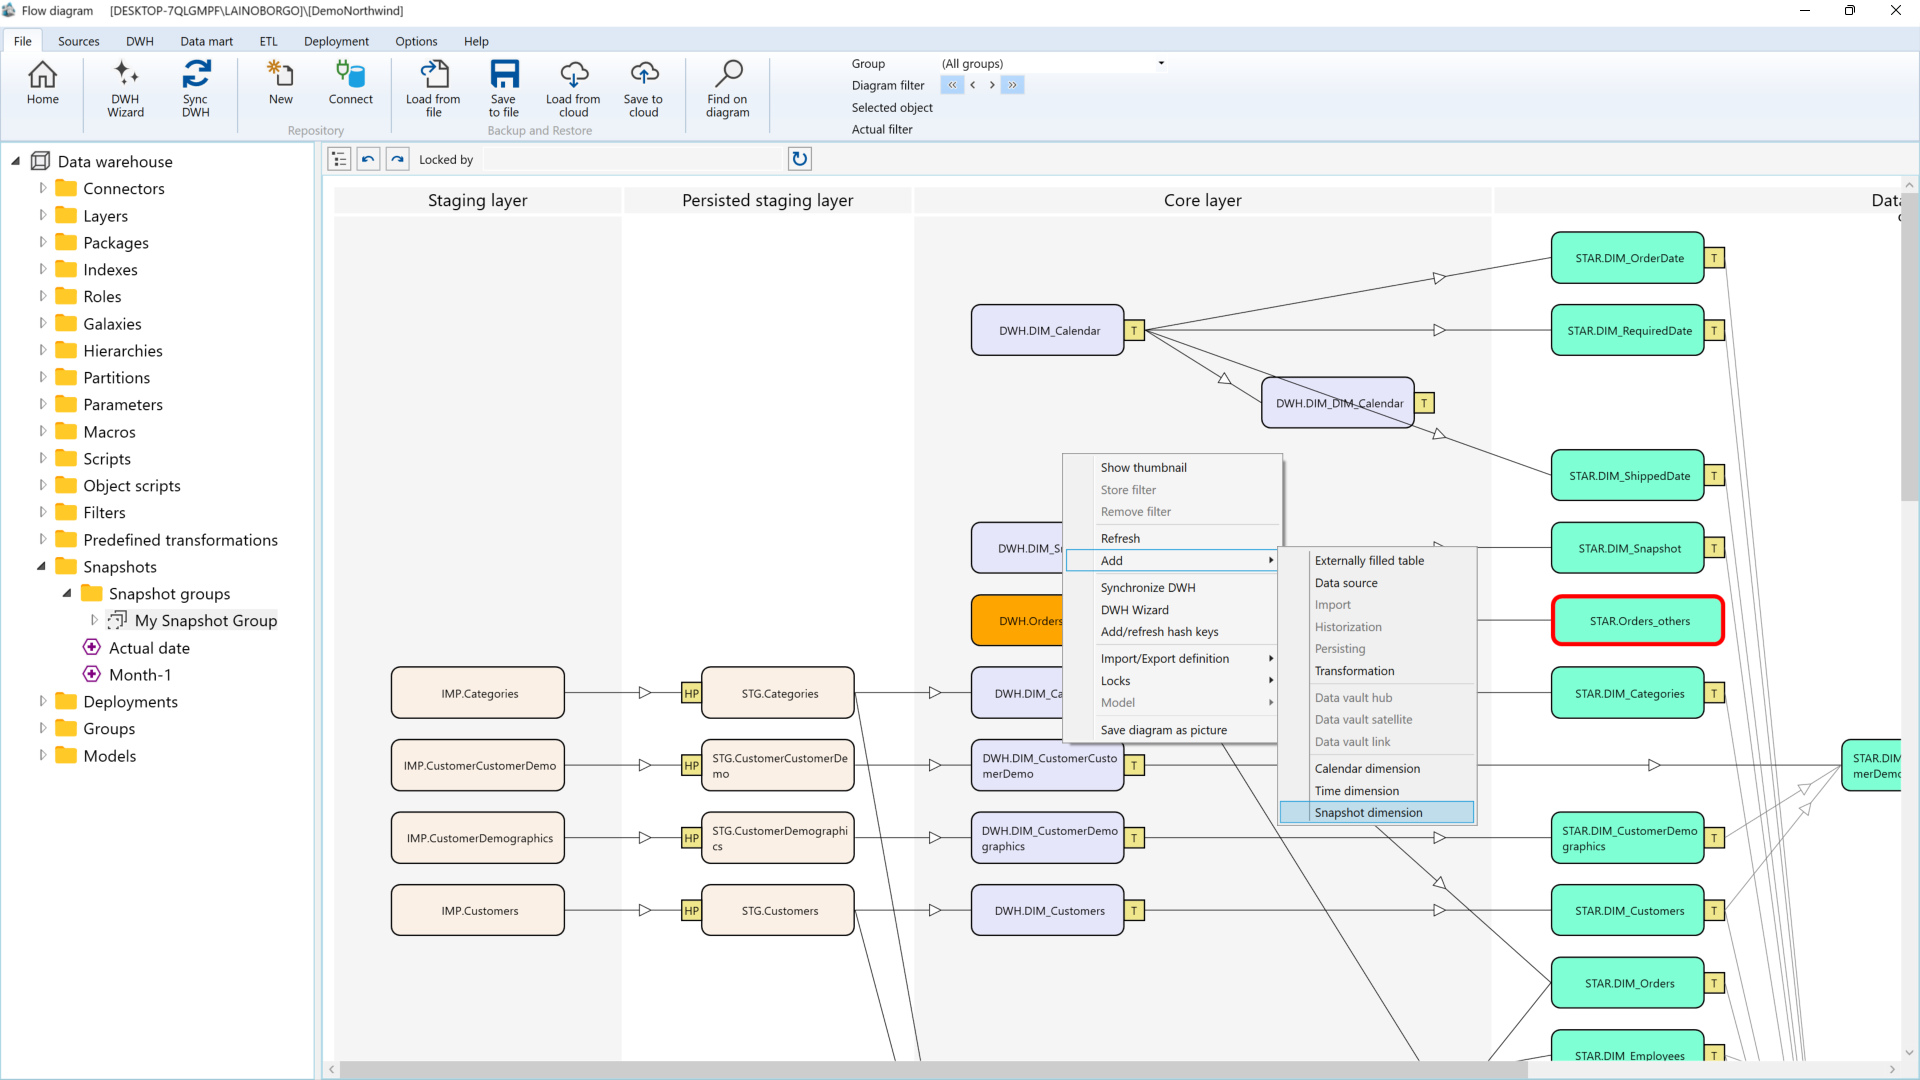The image size is (1920, 1080).
Task: Expand the Connectors folder
Action: point(43,188)
